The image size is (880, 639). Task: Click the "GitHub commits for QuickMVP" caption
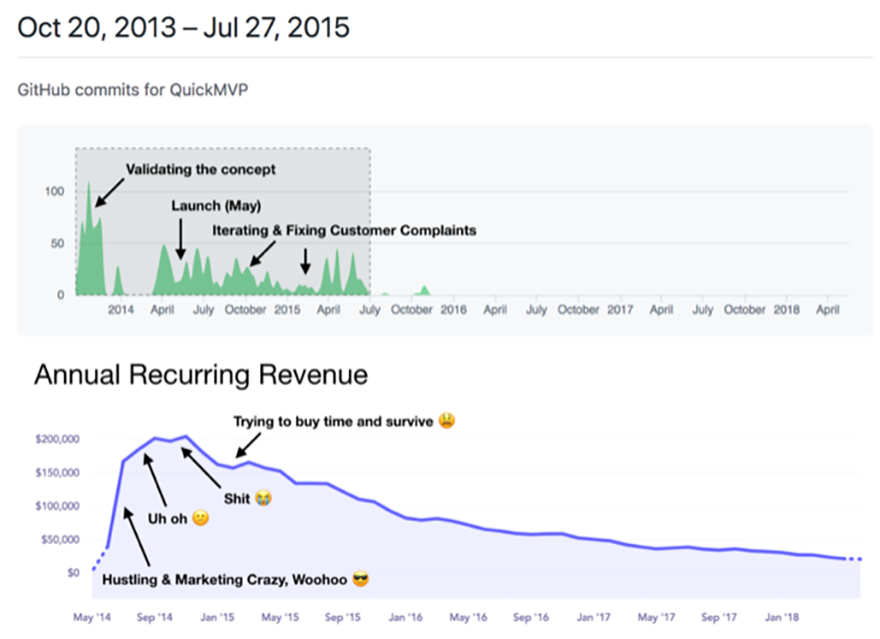(x=132, y=89)
